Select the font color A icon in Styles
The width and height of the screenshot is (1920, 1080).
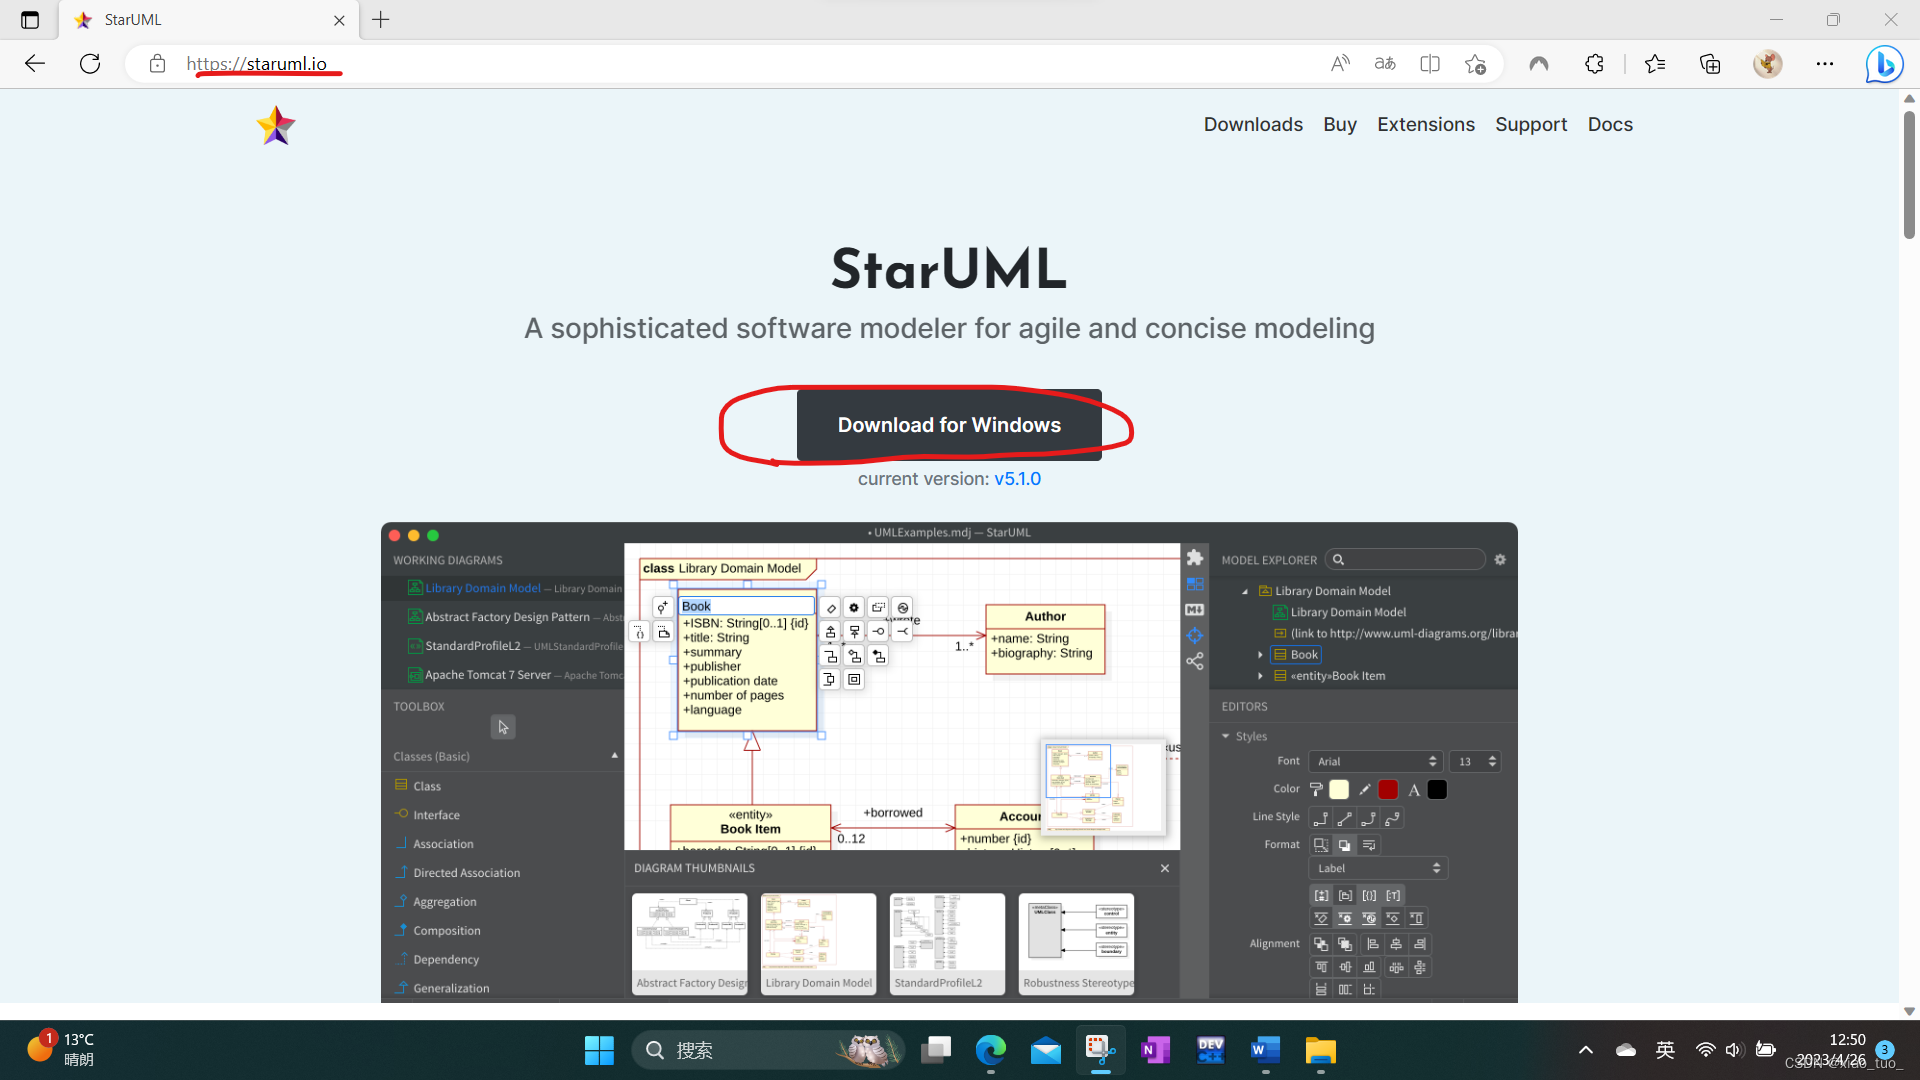tap(1413, 789)
